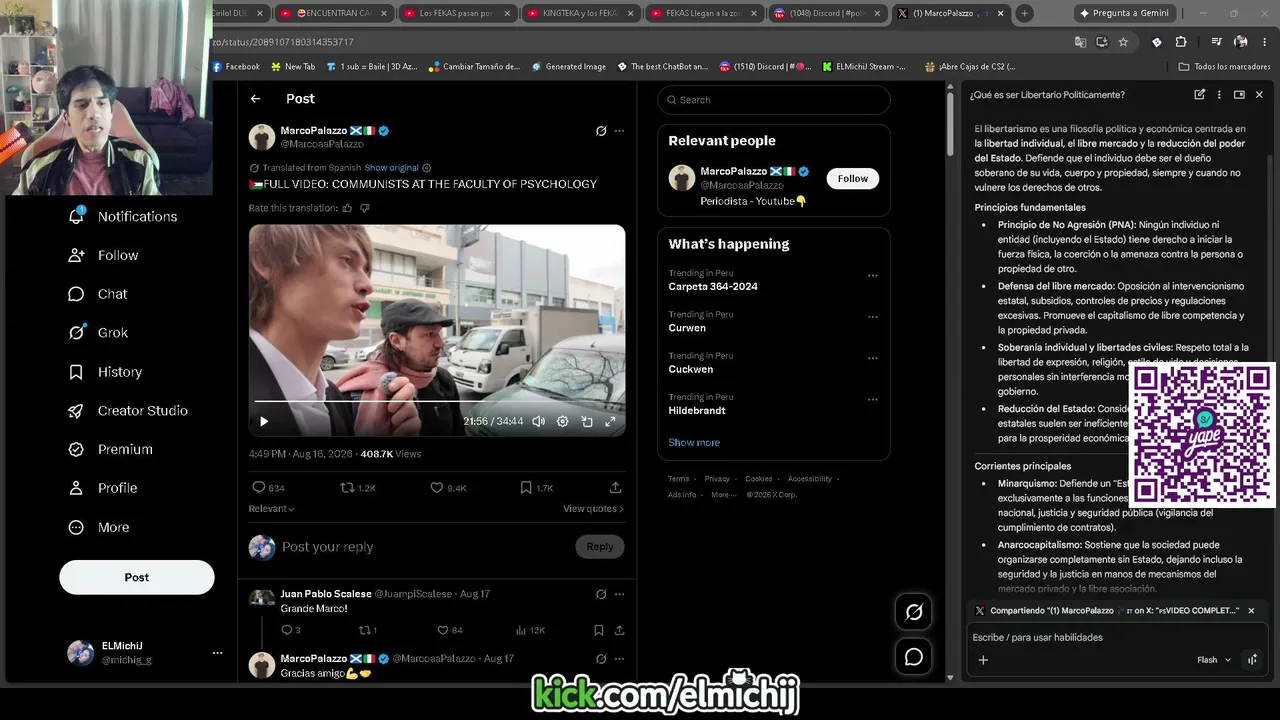Viewport: 1280px width, 720px height.
Task: Repost the post with 1.2K reposts
Action: click(x=358, y=488)
